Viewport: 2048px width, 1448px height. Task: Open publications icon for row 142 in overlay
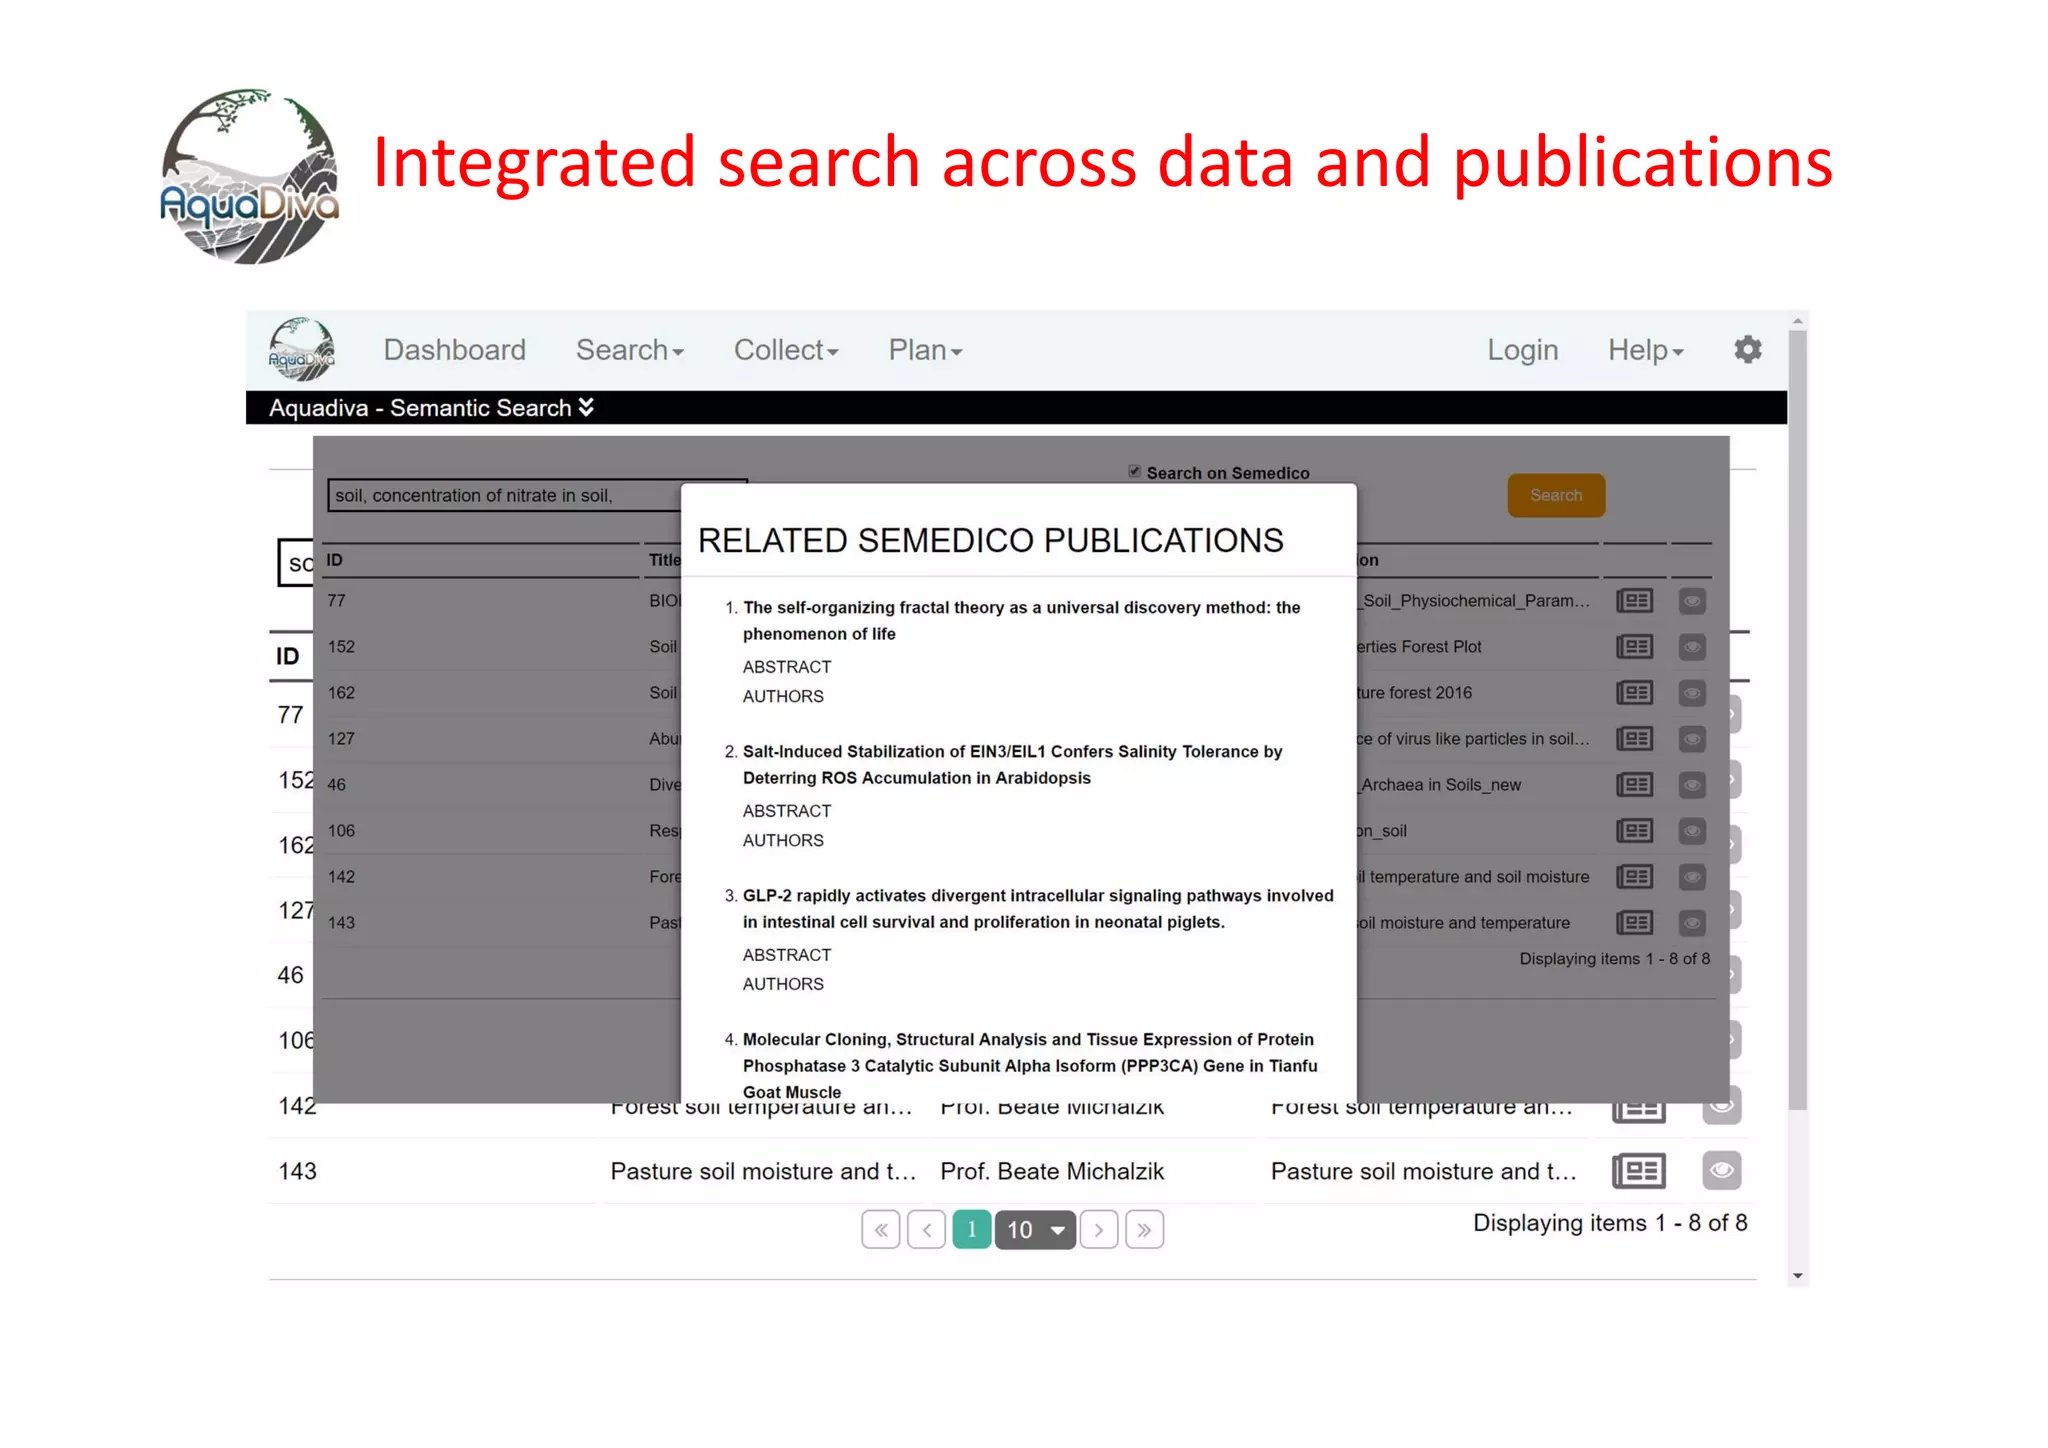(x=1634, y=877)
